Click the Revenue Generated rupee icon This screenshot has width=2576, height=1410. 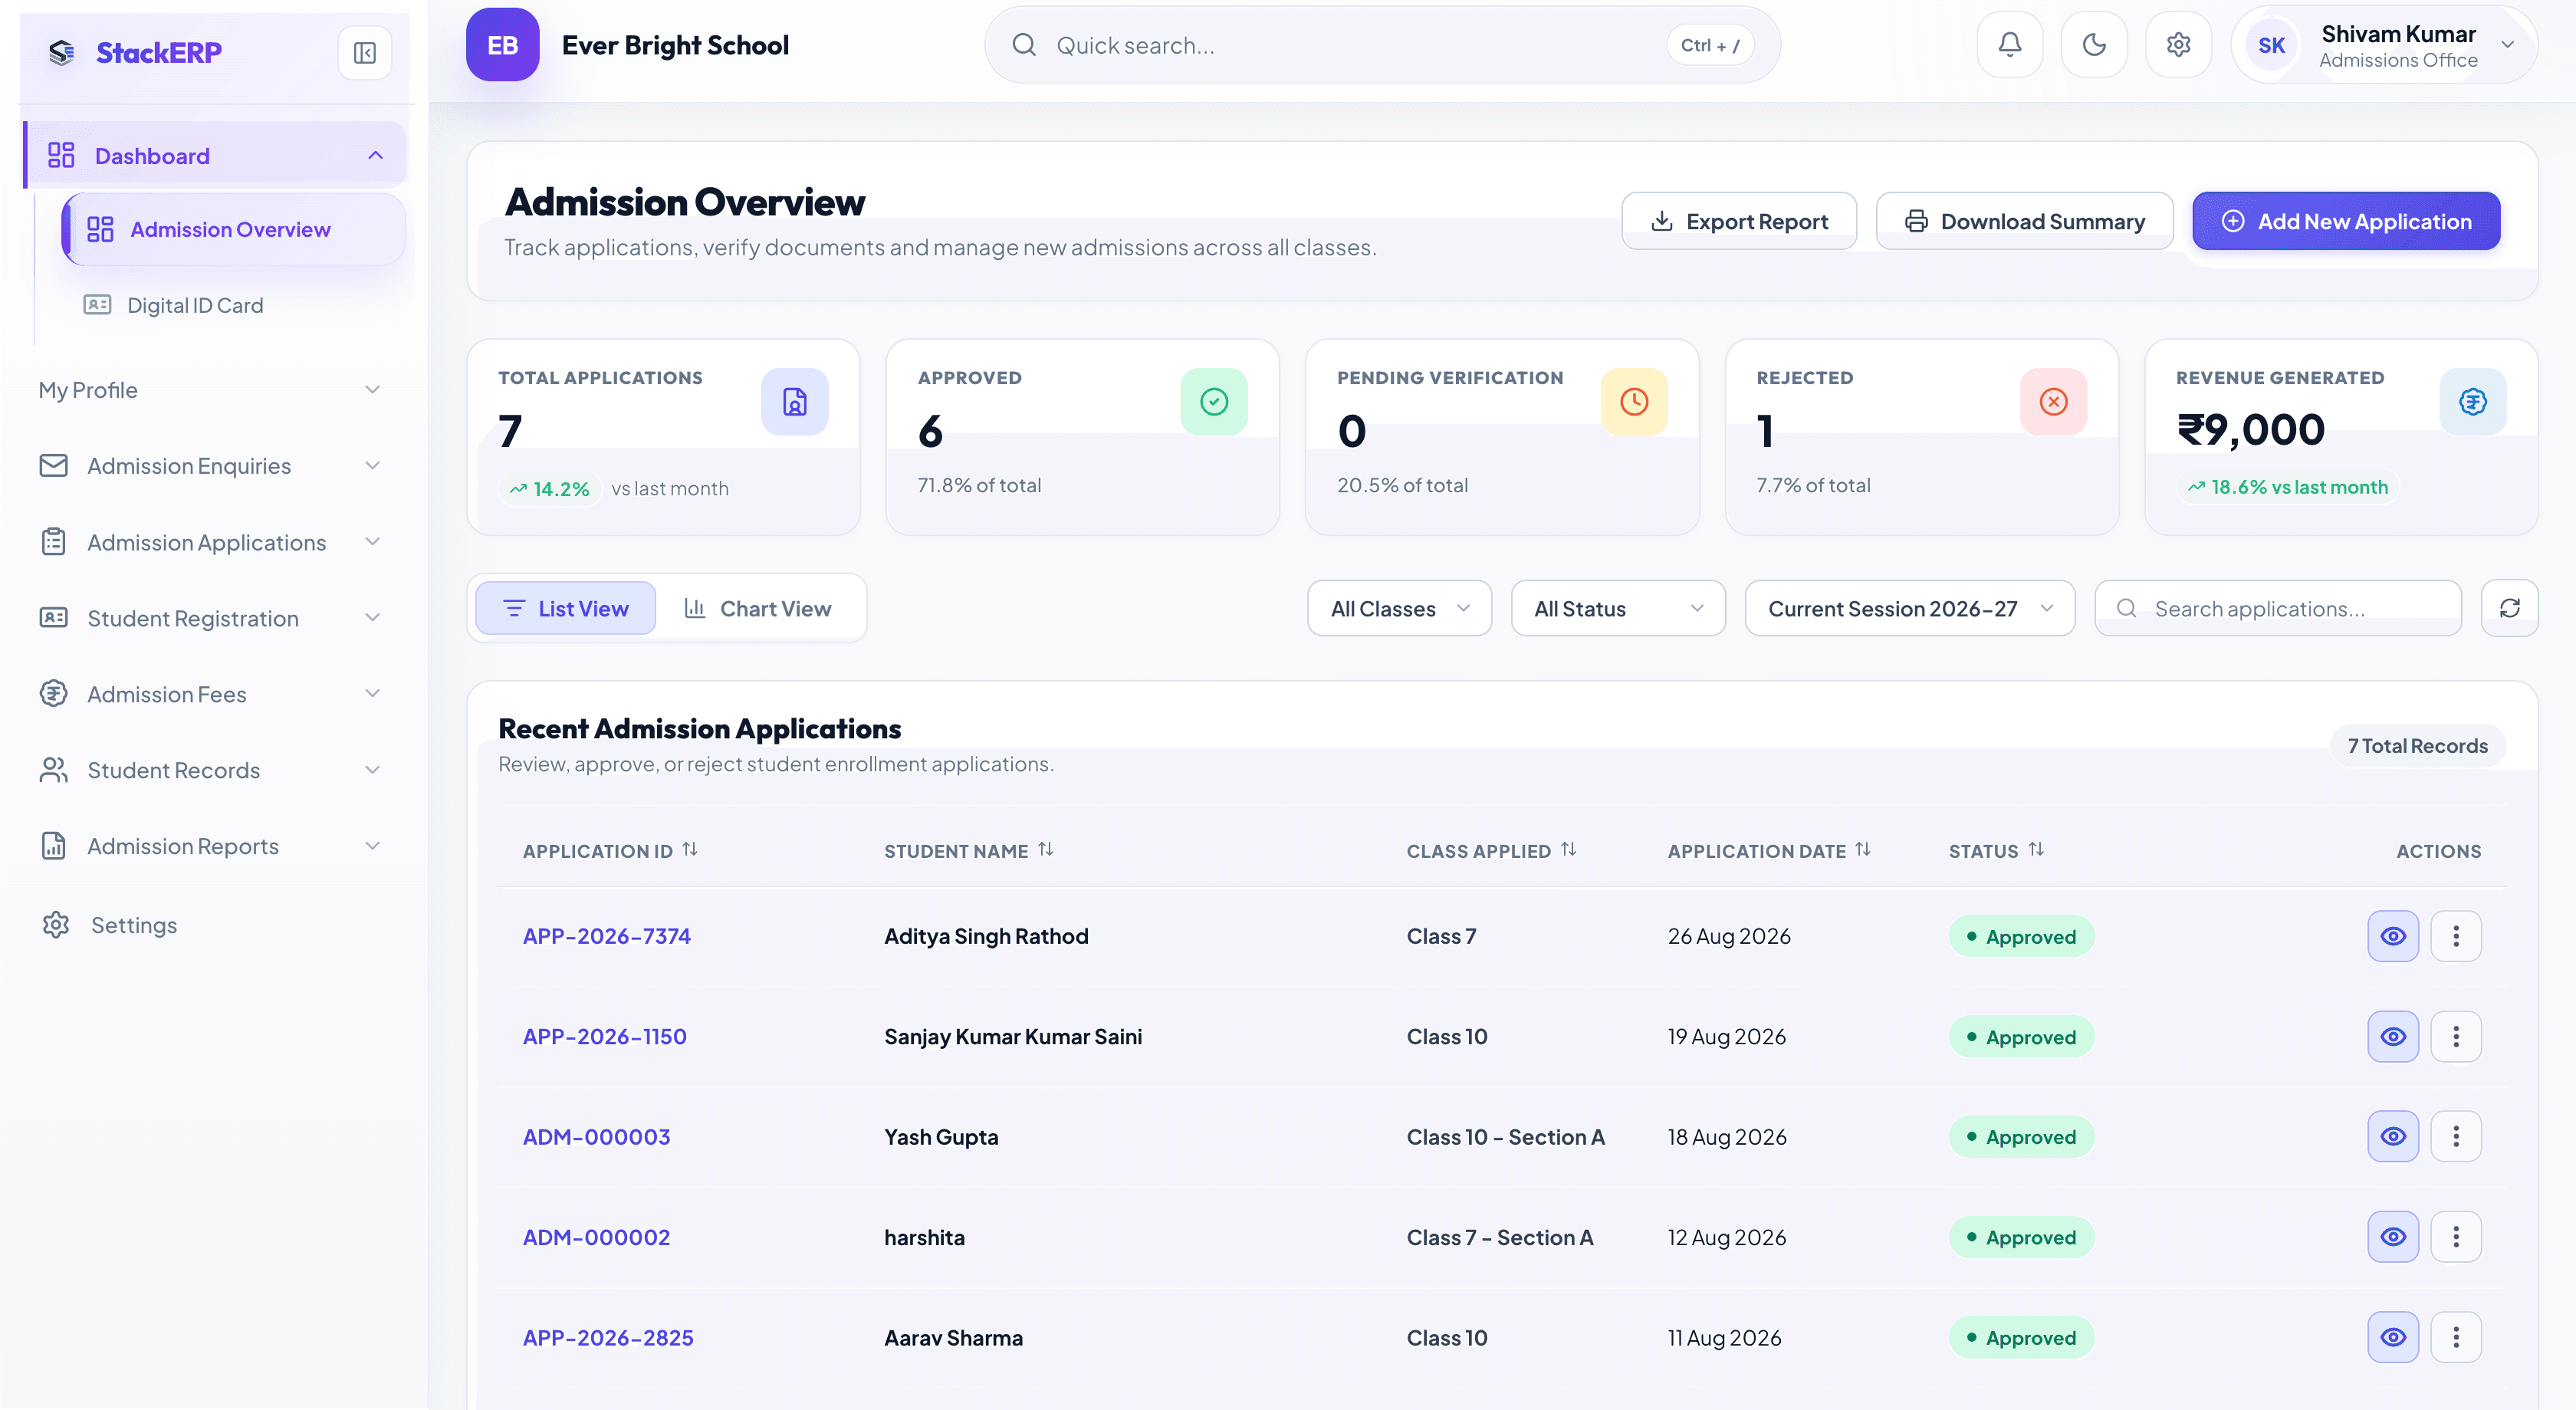(x=2473, y=402)
